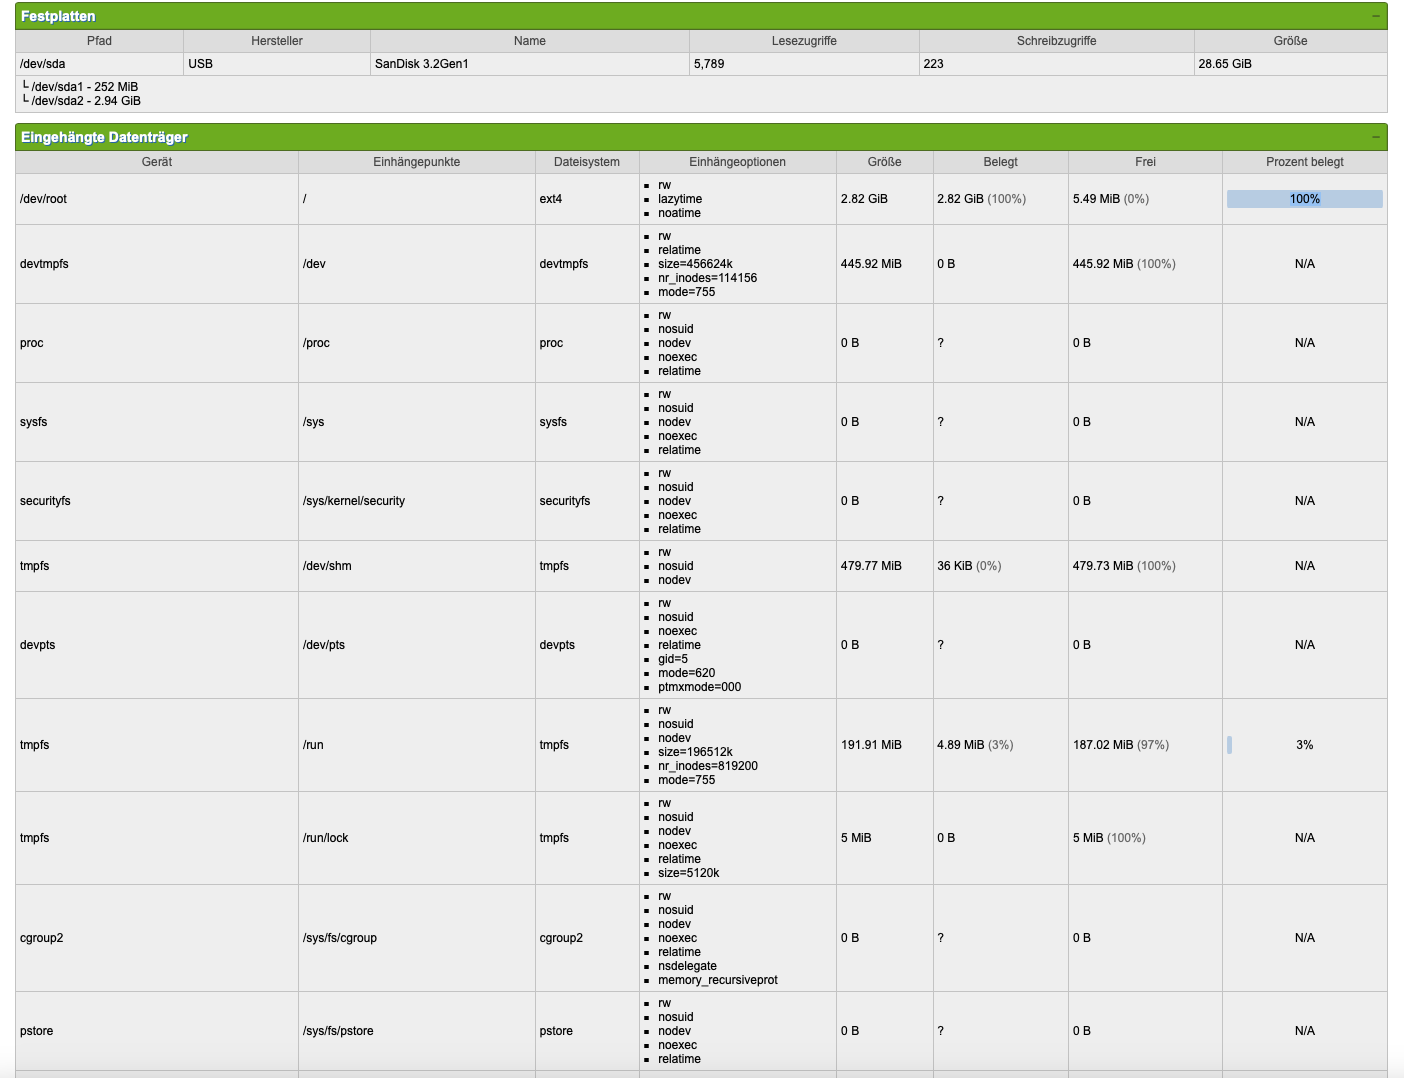
Task: Select the 479.77 MiB size value
Action: tap(871, 566)
